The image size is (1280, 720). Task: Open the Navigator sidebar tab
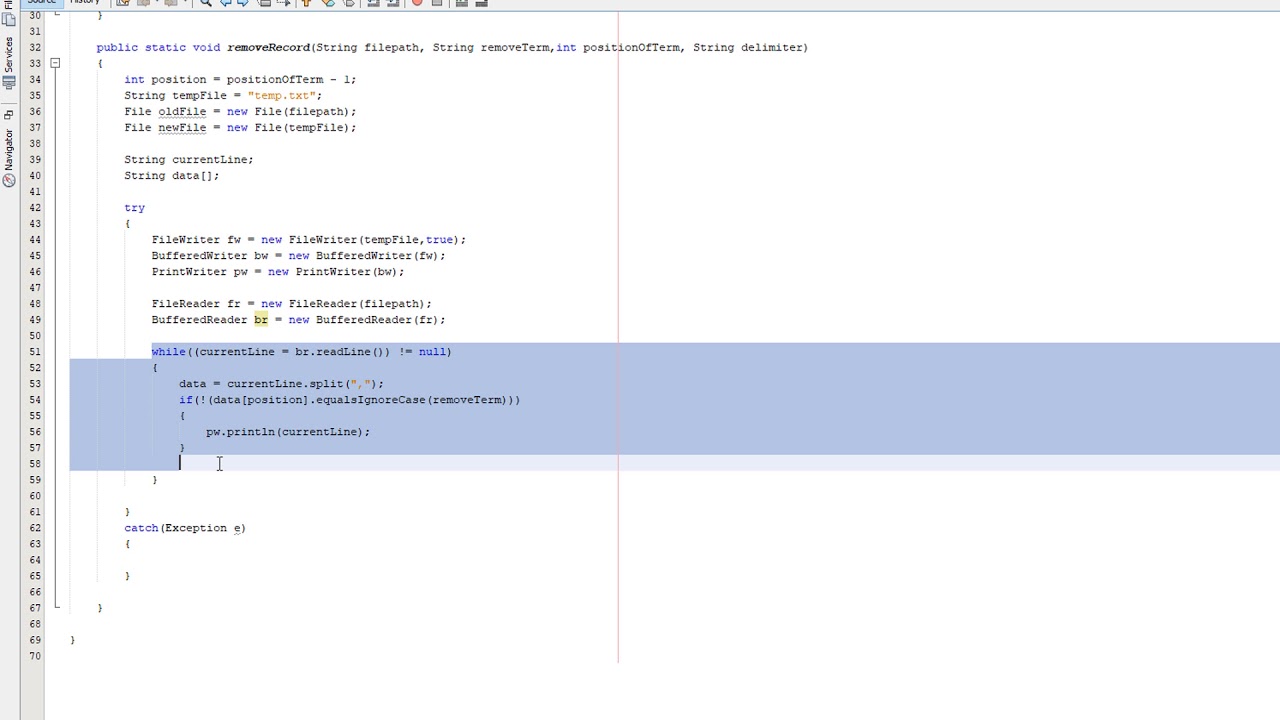(x=9, y=149)
